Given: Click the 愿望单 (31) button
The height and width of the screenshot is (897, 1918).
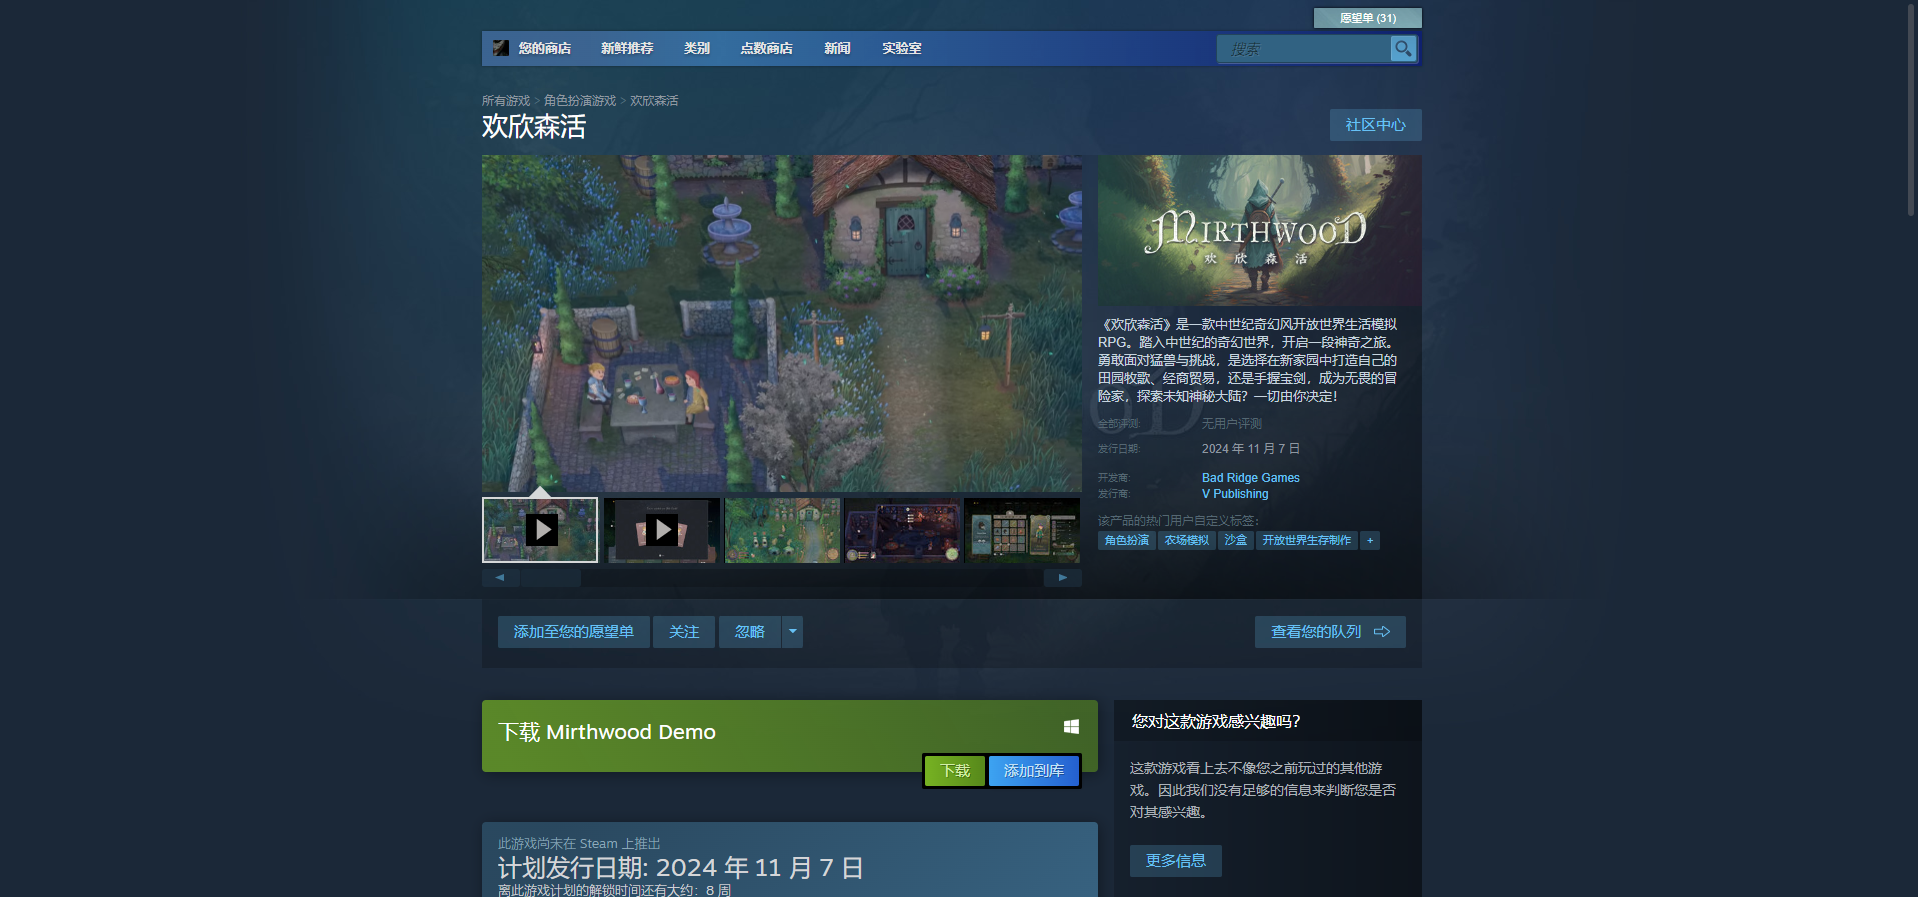Looking at the screenshot, I should pyautogui.click(x=1368, y=18).
